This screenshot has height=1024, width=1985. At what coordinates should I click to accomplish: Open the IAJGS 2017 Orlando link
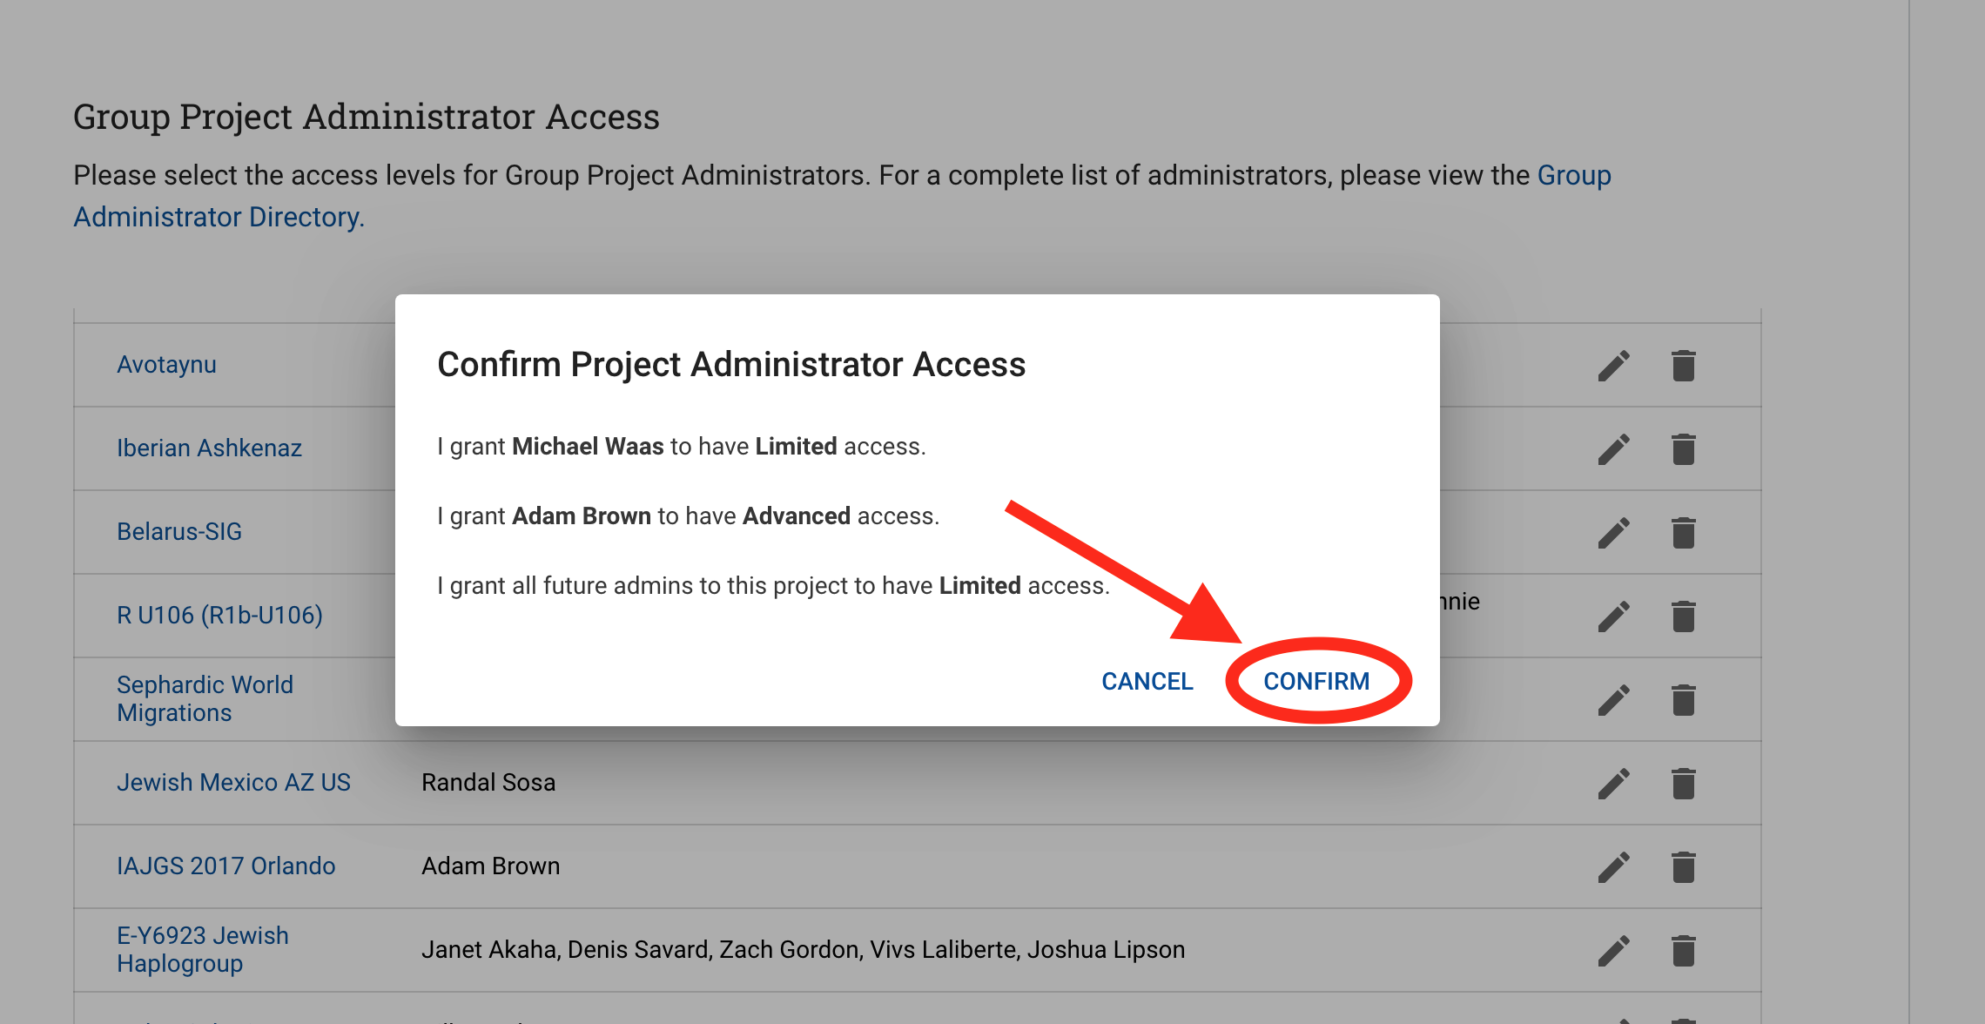click(x=226, y=866)
